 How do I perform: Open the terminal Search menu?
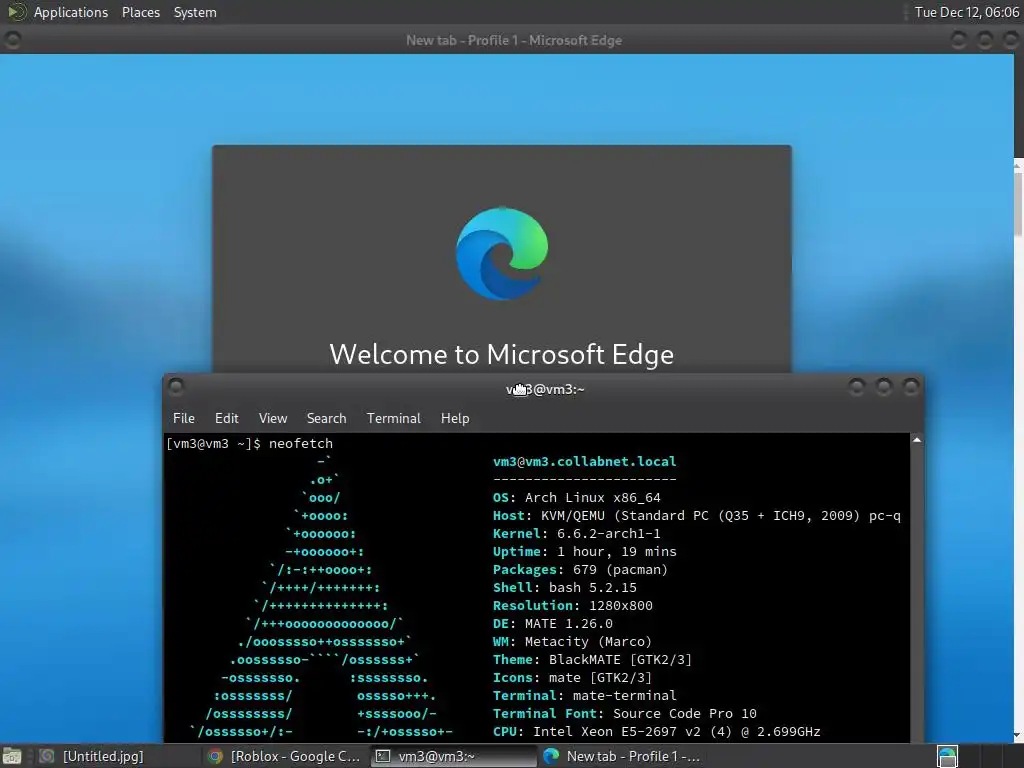click(327, 418)
